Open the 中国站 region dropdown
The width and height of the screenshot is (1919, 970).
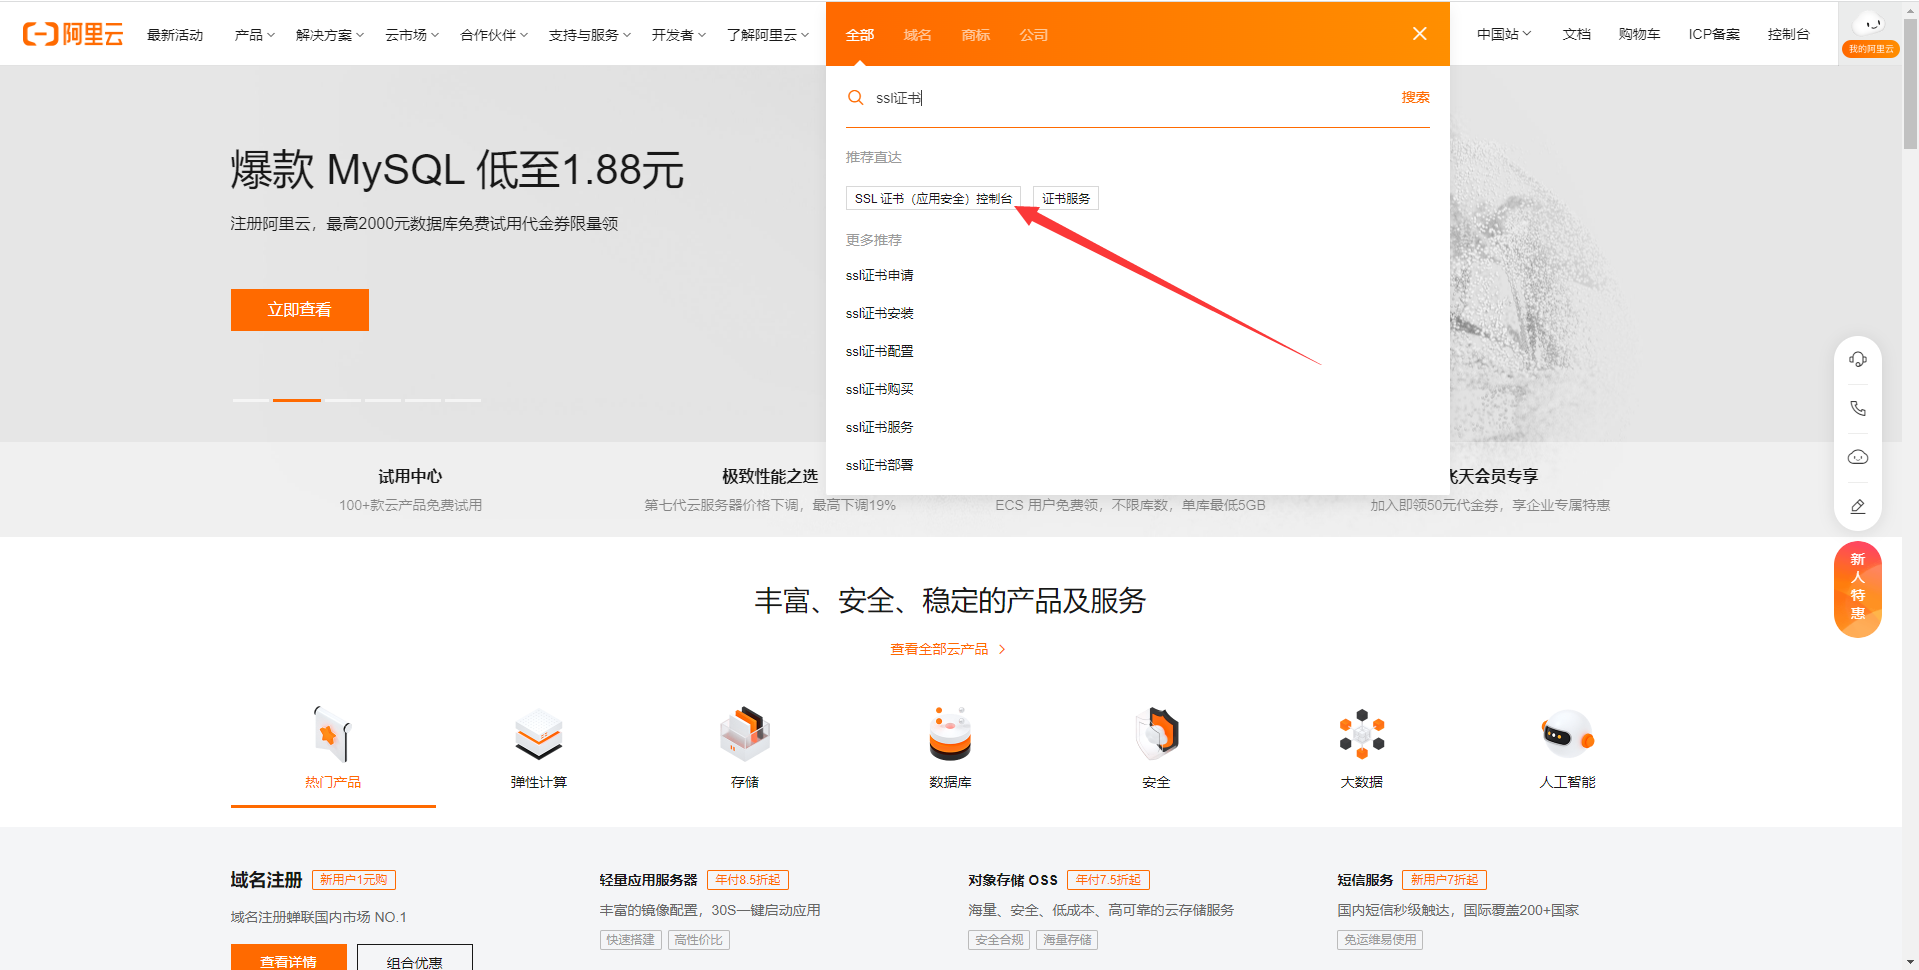point(1504,34)
